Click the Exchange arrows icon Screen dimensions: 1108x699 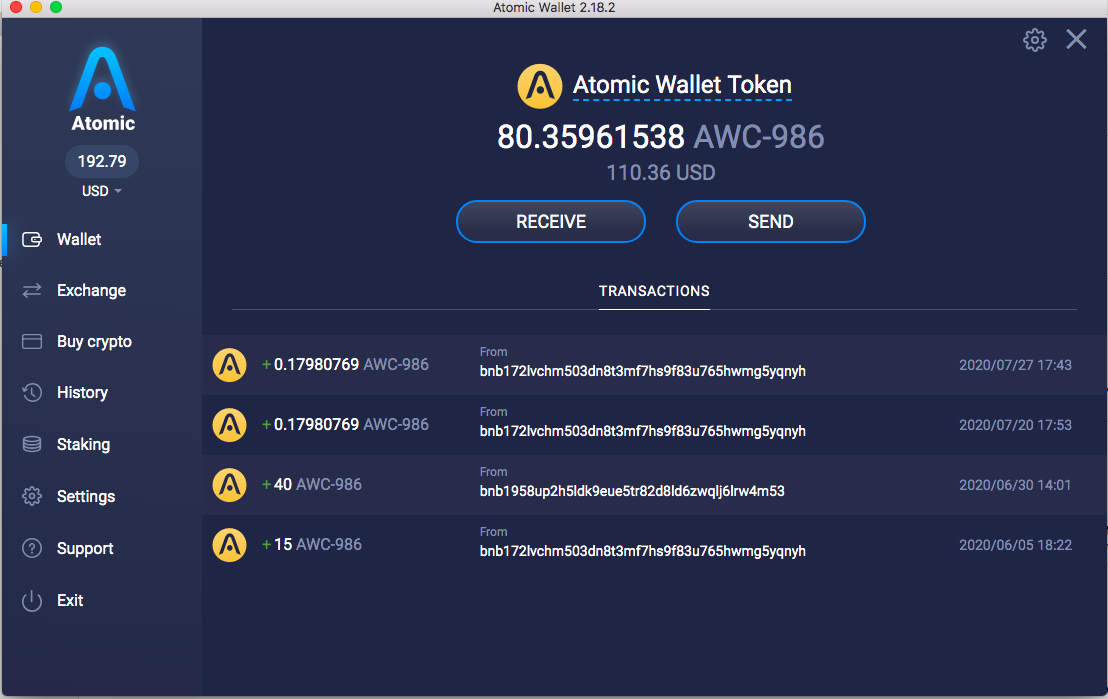[32, 290]
